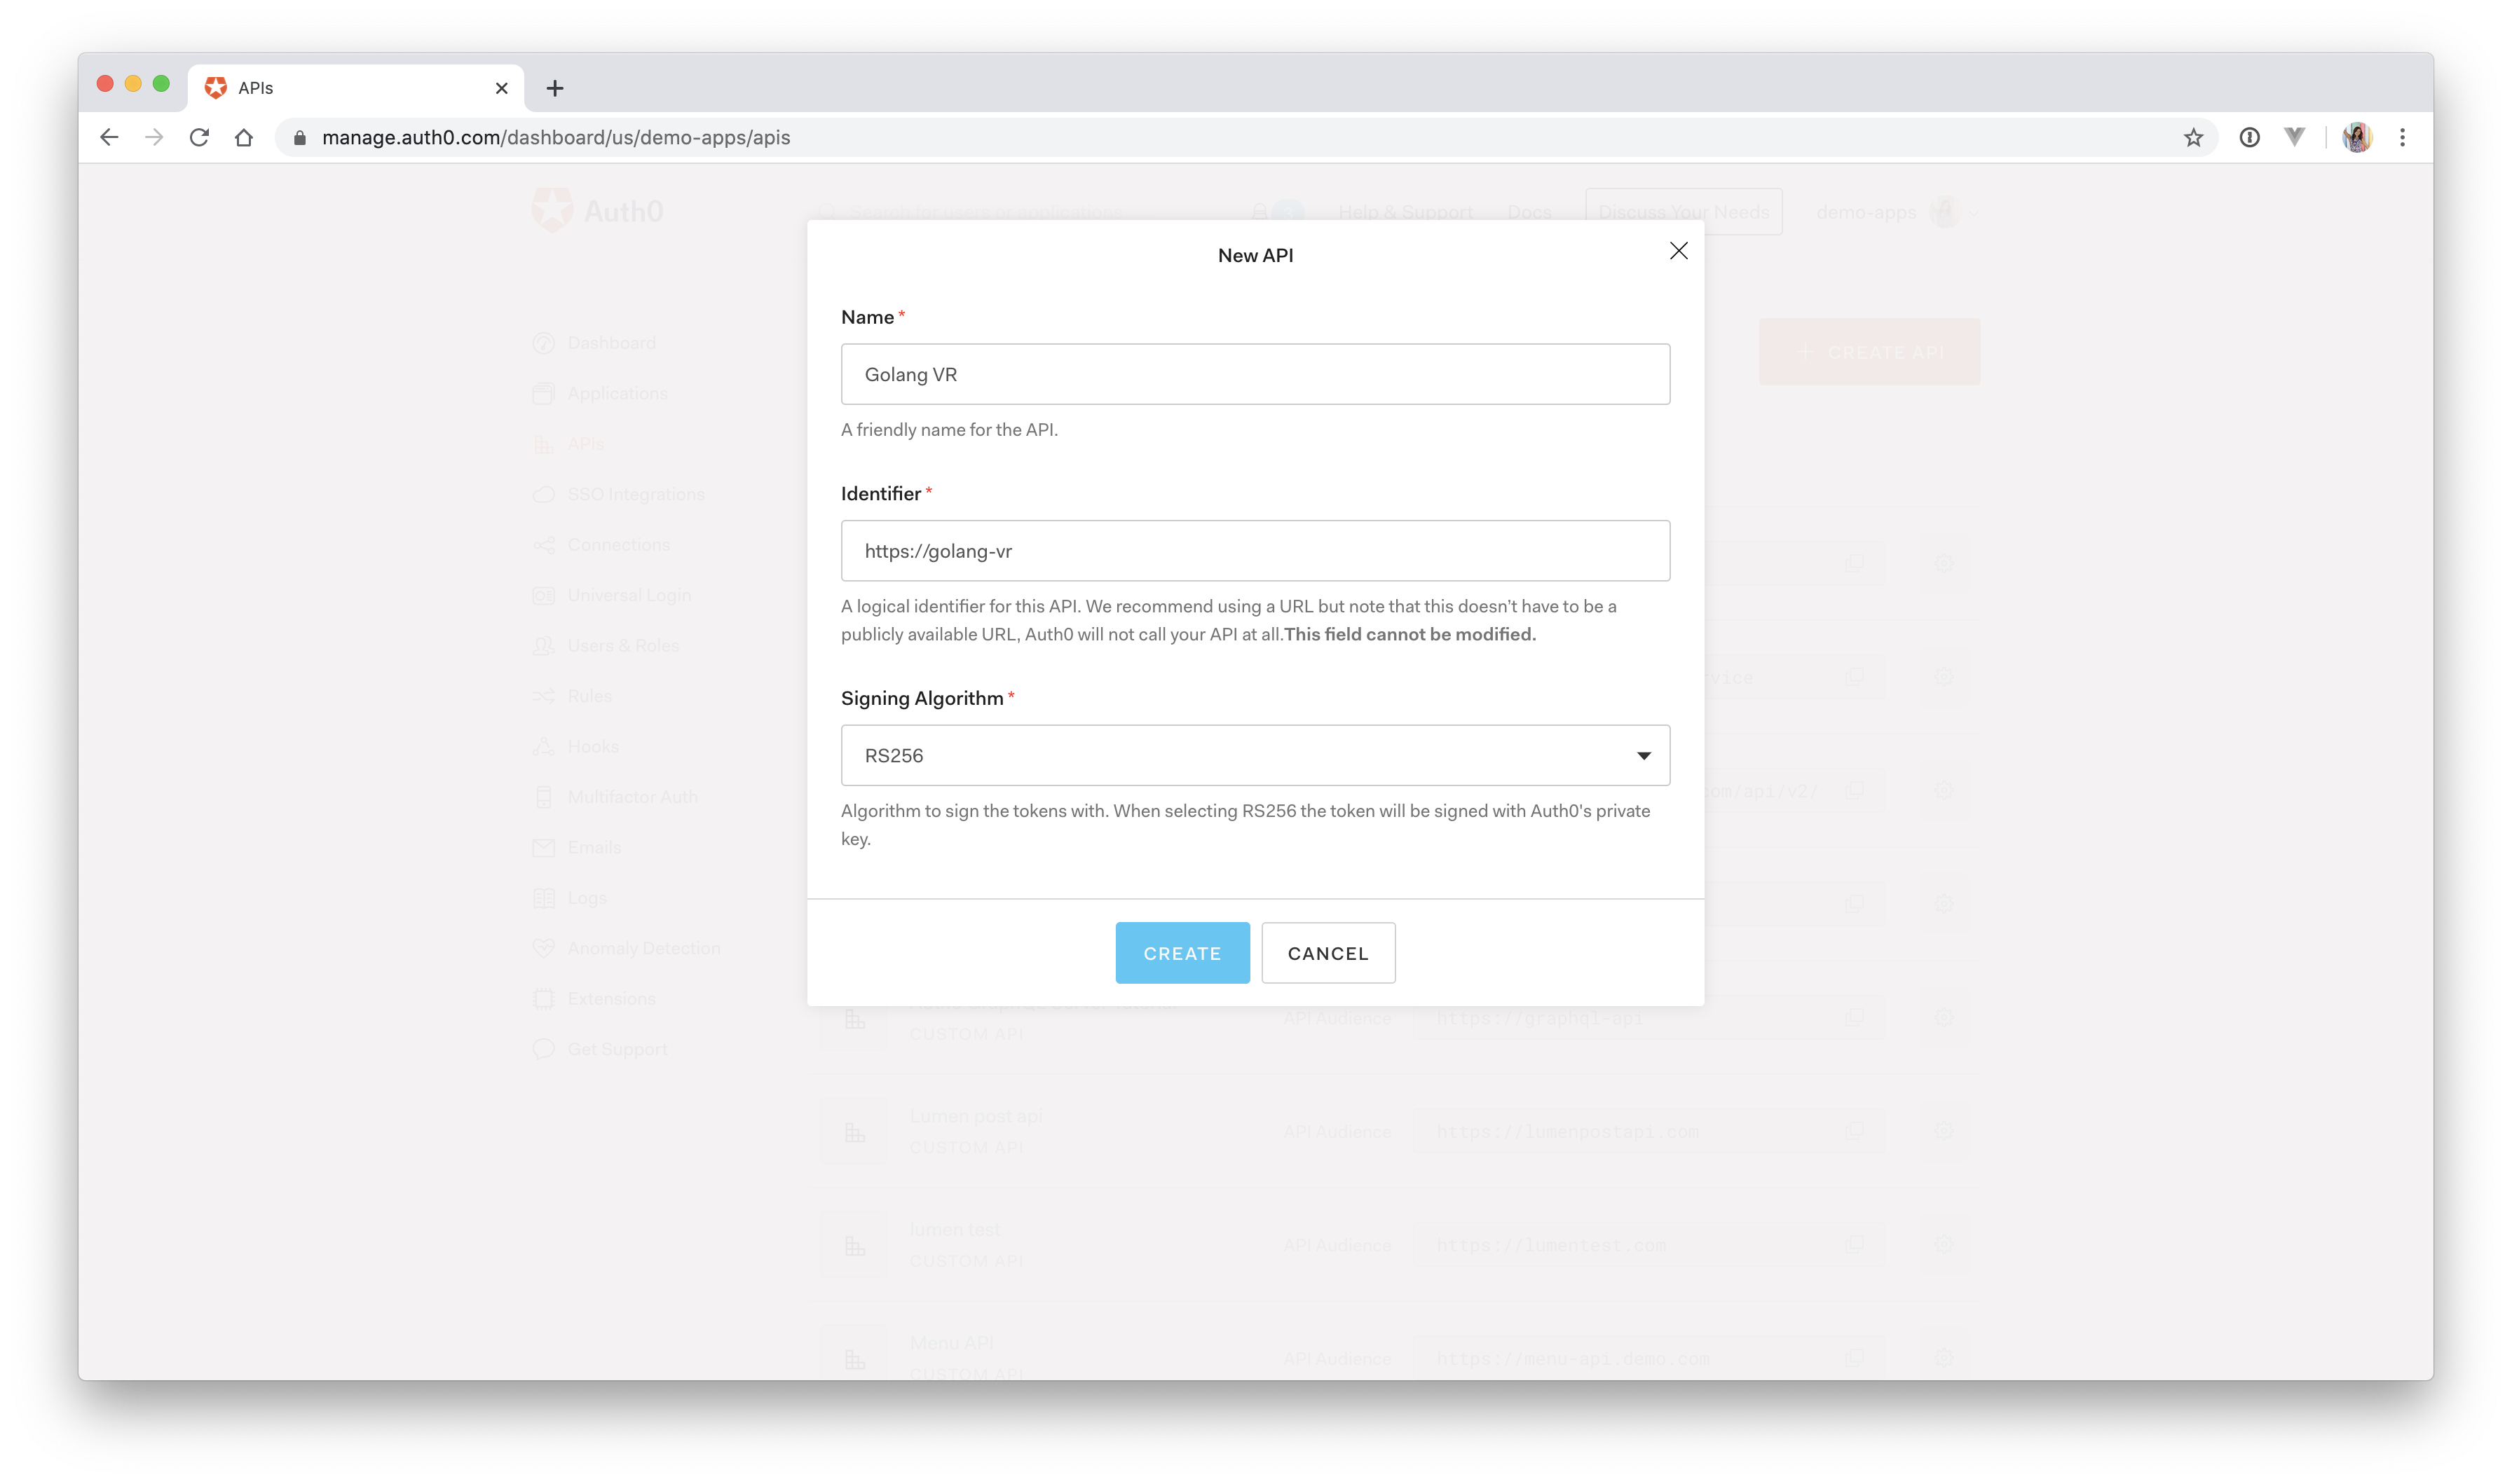Click the site lock icon
This screenshot has height=1484, width=2512.
click(x=299, y=137)
